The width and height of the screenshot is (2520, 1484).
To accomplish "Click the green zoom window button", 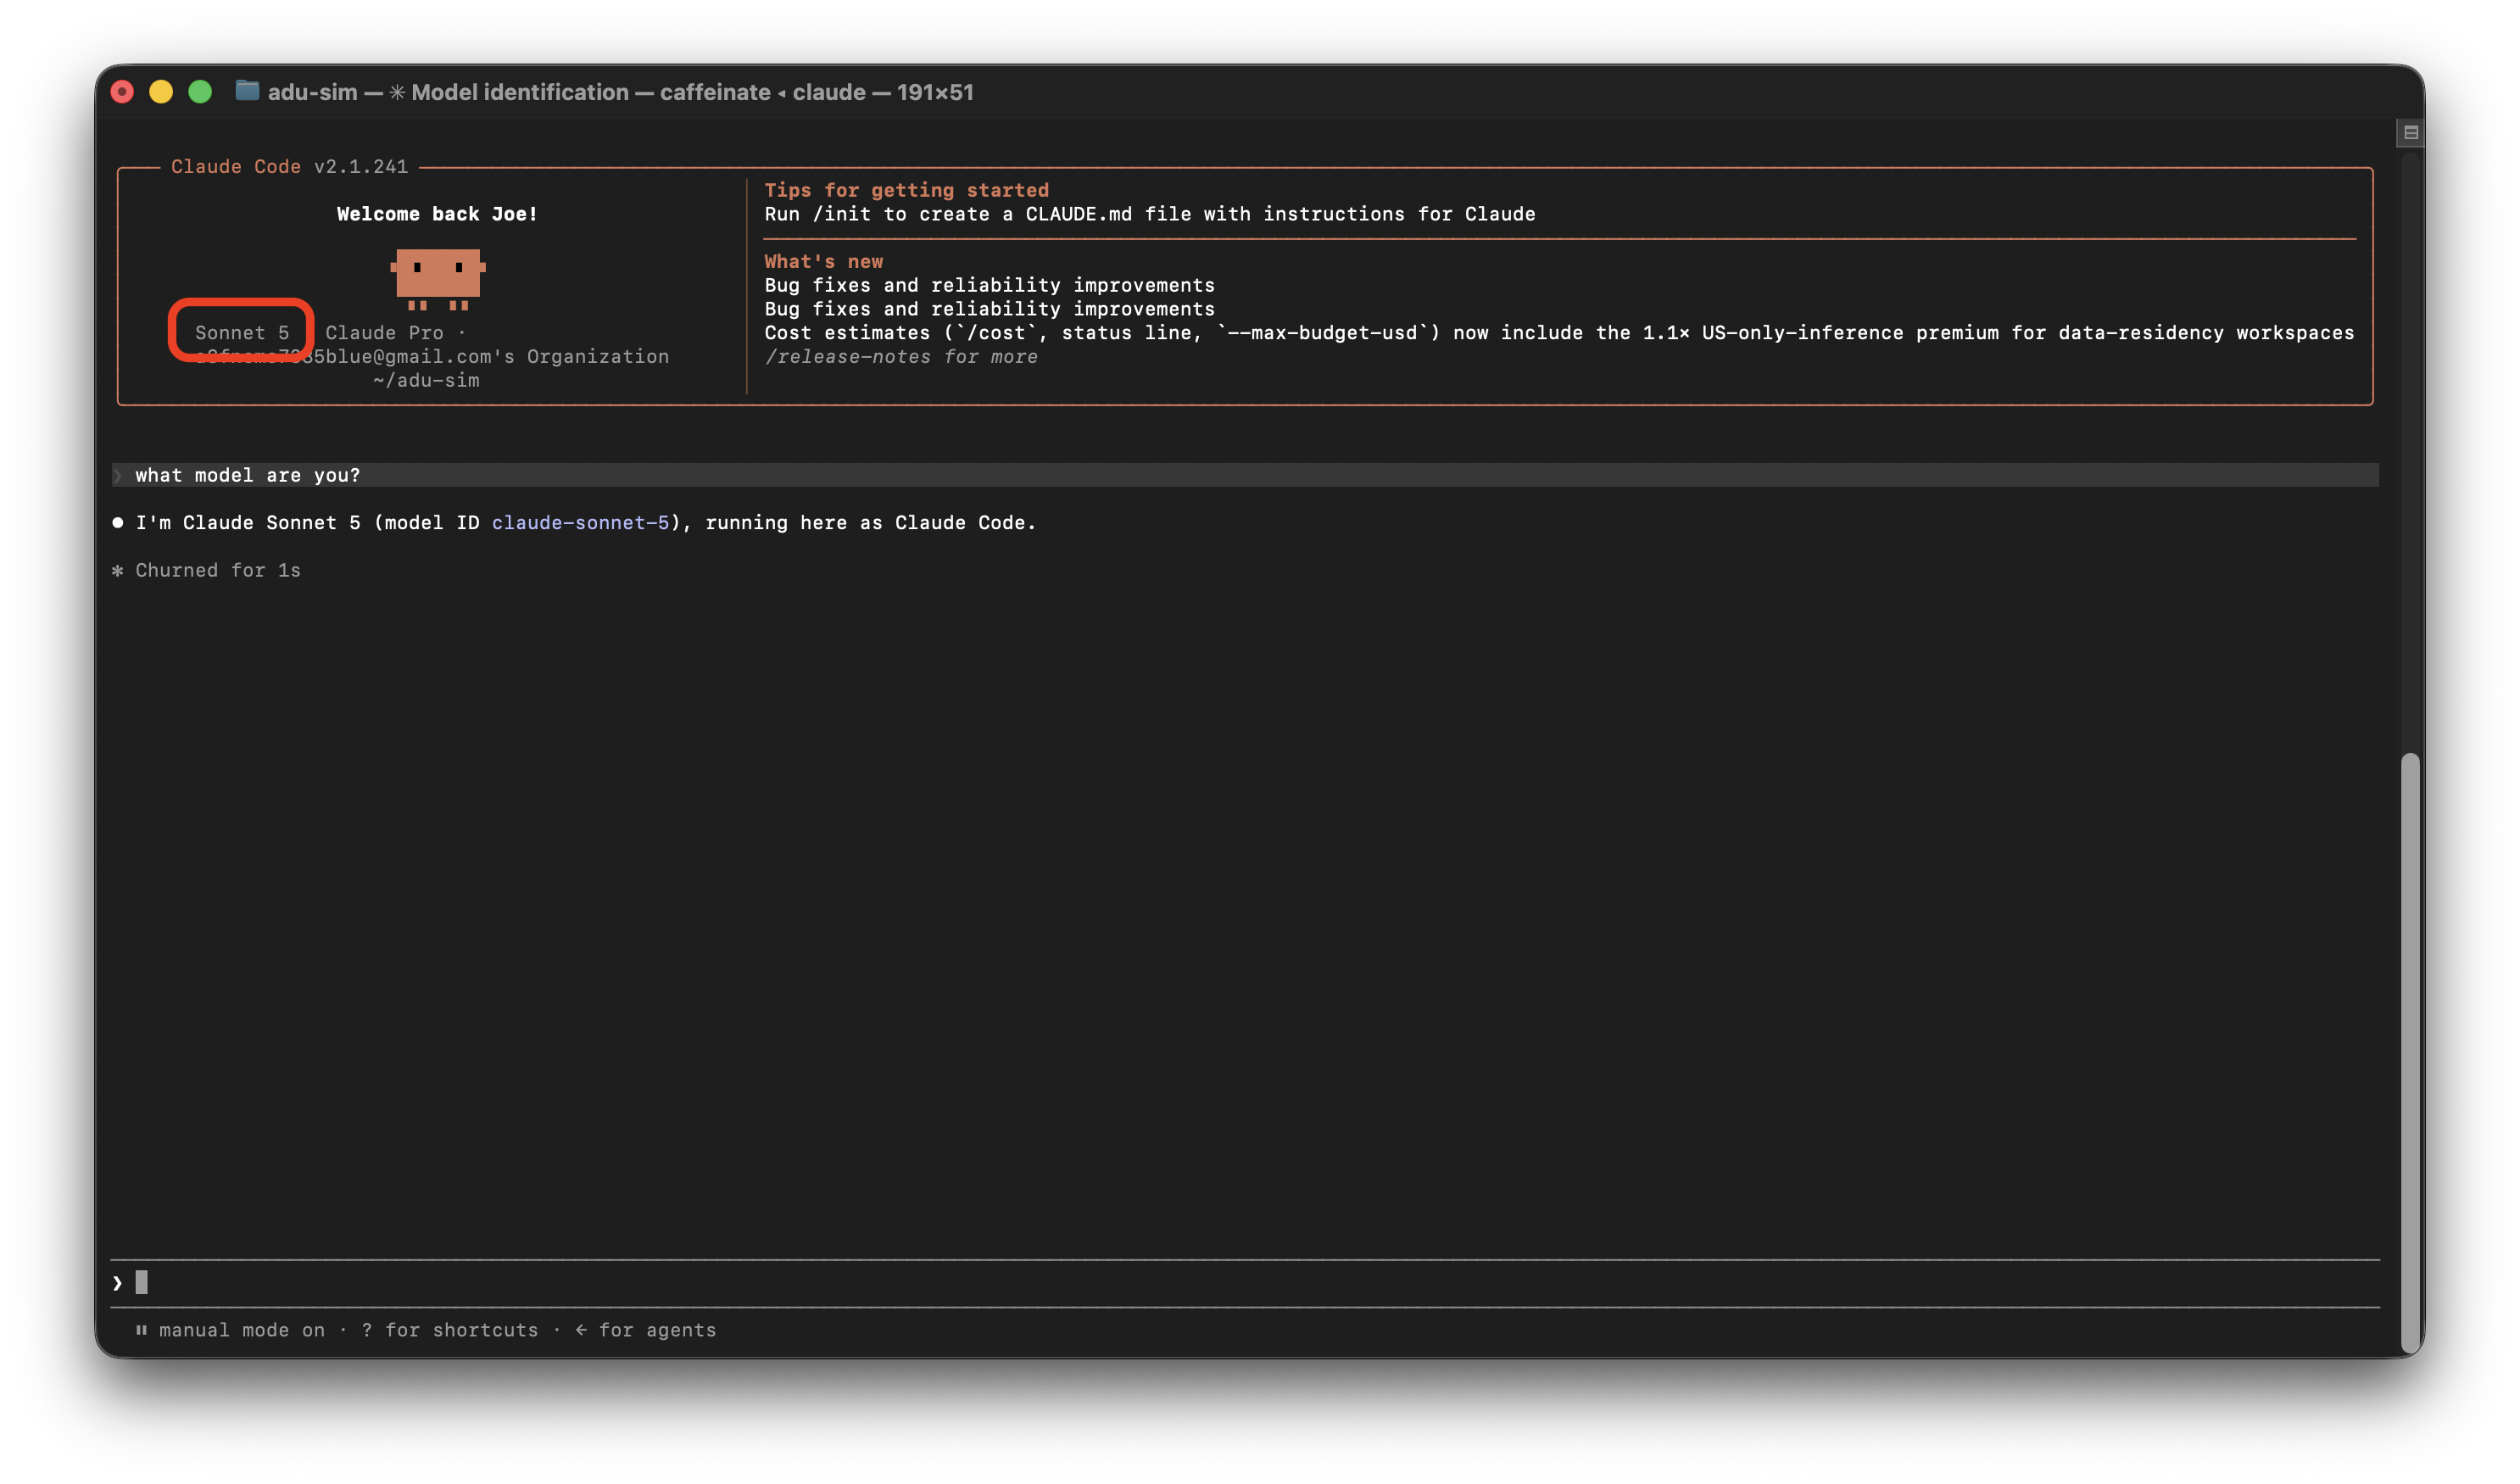I will click(x=200, y=92).
